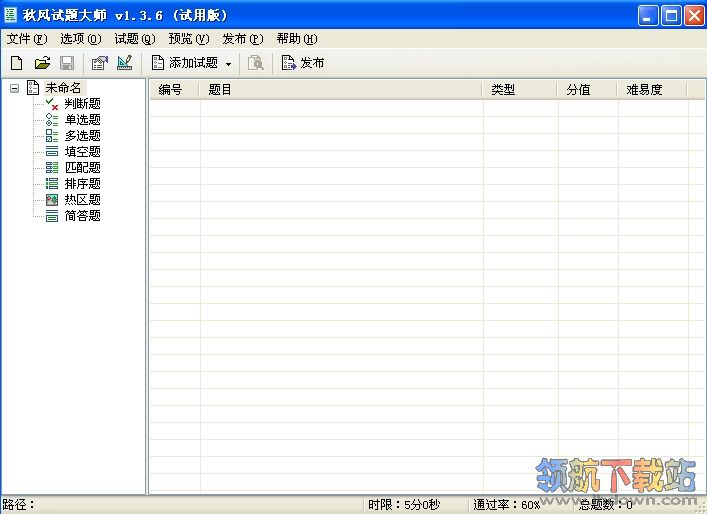Click the 匹配题 matching icon
The width and height of the screenshot is (707, 514).
point(52,168)
